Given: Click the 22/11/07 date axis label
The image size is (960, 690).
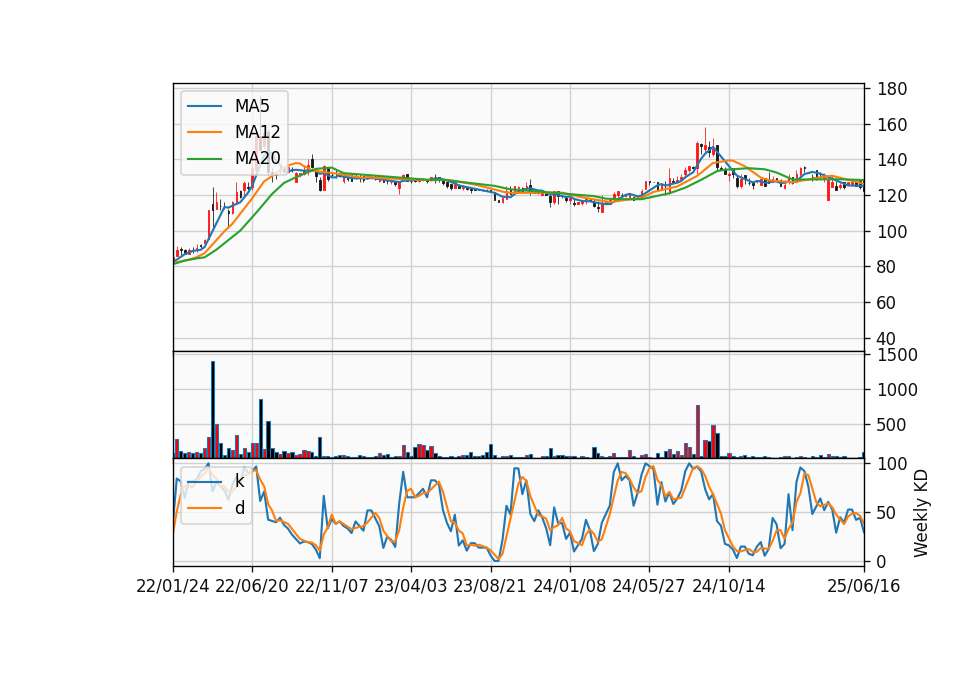Looking at the screenshot, I should click(x=331, y=586).
